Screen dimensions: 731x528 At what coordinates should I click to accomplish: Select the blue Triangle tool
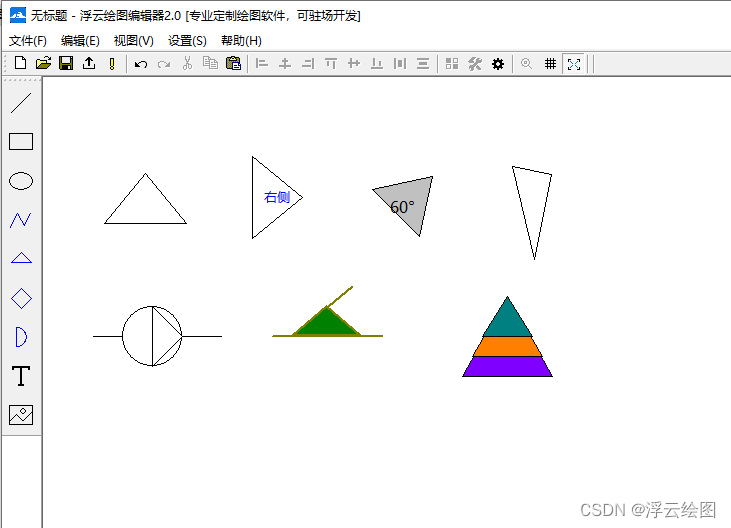[x=21, y=258]
